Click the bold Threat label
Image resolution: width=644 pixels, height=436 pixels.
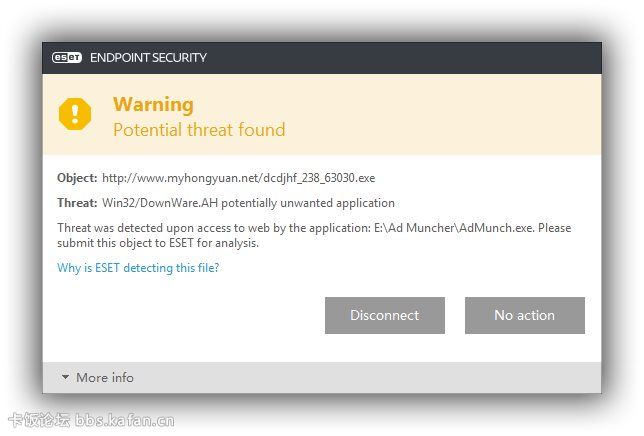77,203
